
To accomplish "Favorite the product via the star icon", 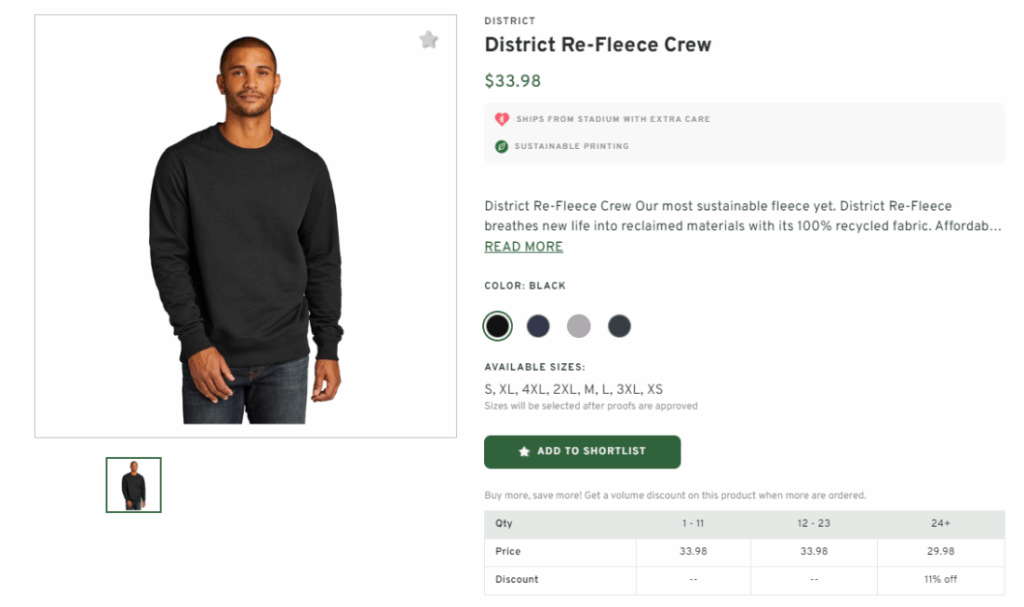I will (x=429, y=40).
